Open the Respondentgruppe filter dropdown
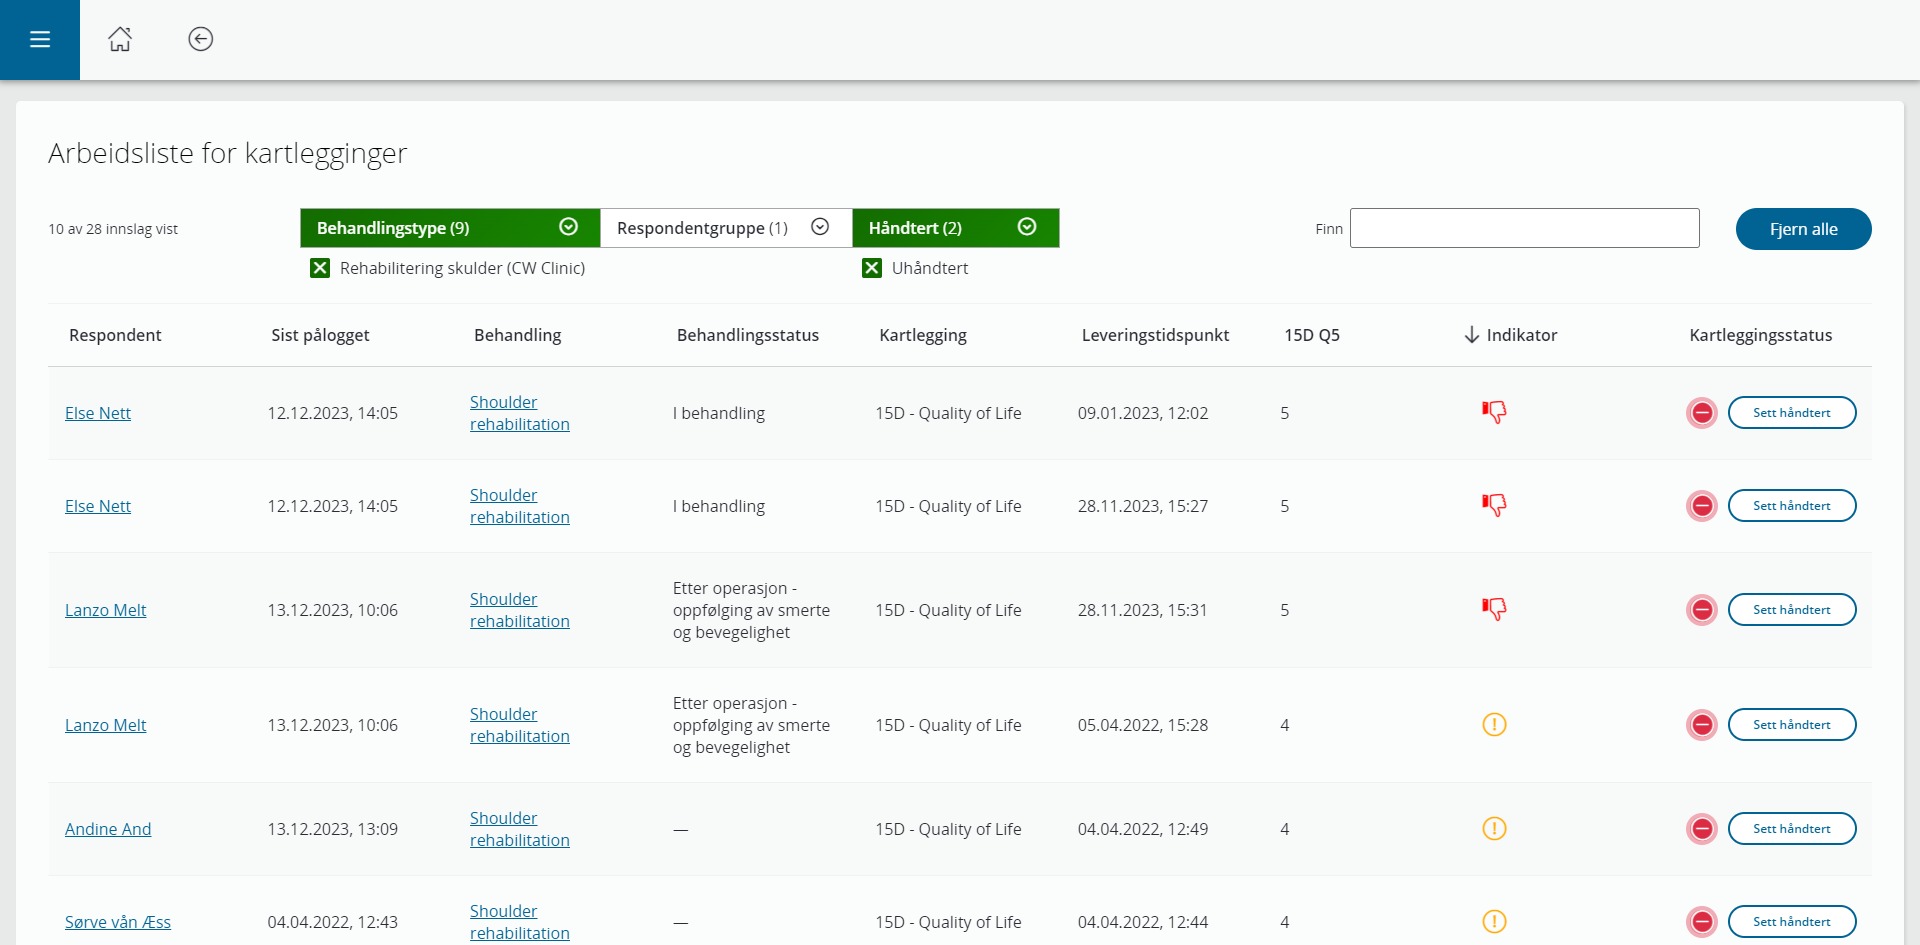The height and width of the screenshot is (945, 1920). pyautogui.click(x=820, y=227)
